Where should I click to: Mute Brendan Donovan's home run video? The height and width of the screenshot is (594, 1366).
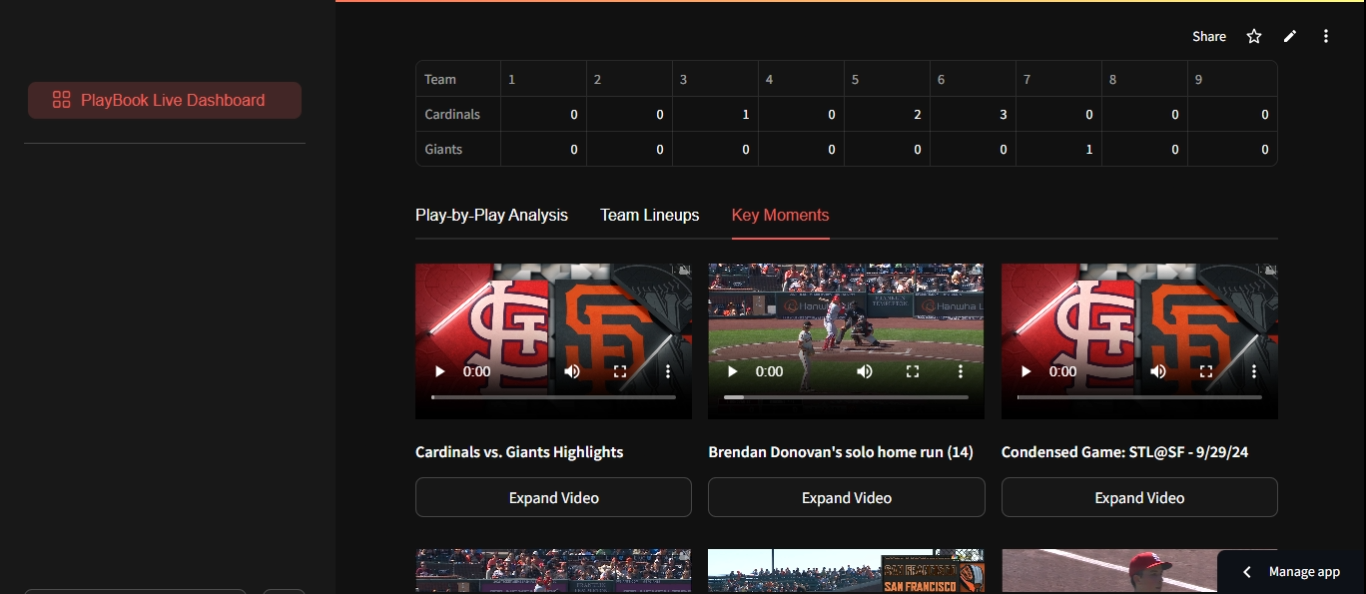point(865,371)
